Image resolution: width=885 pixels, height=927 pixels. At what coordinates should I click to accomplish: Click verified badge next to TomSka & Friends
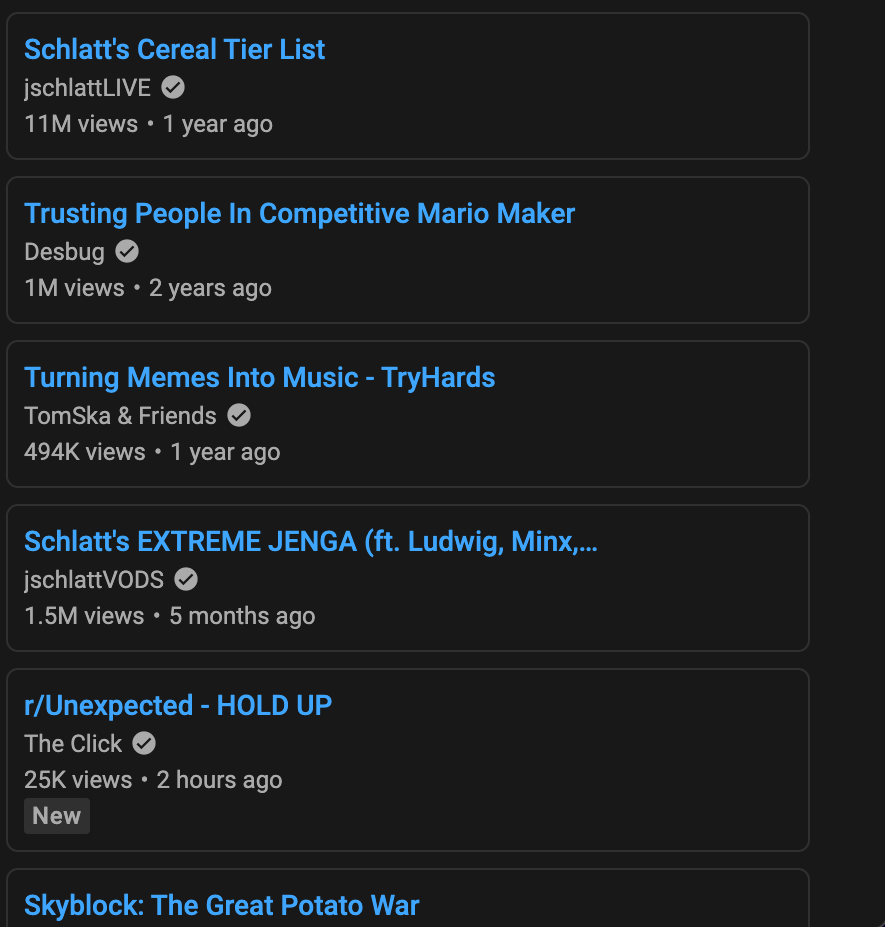(x=239, y=416)
